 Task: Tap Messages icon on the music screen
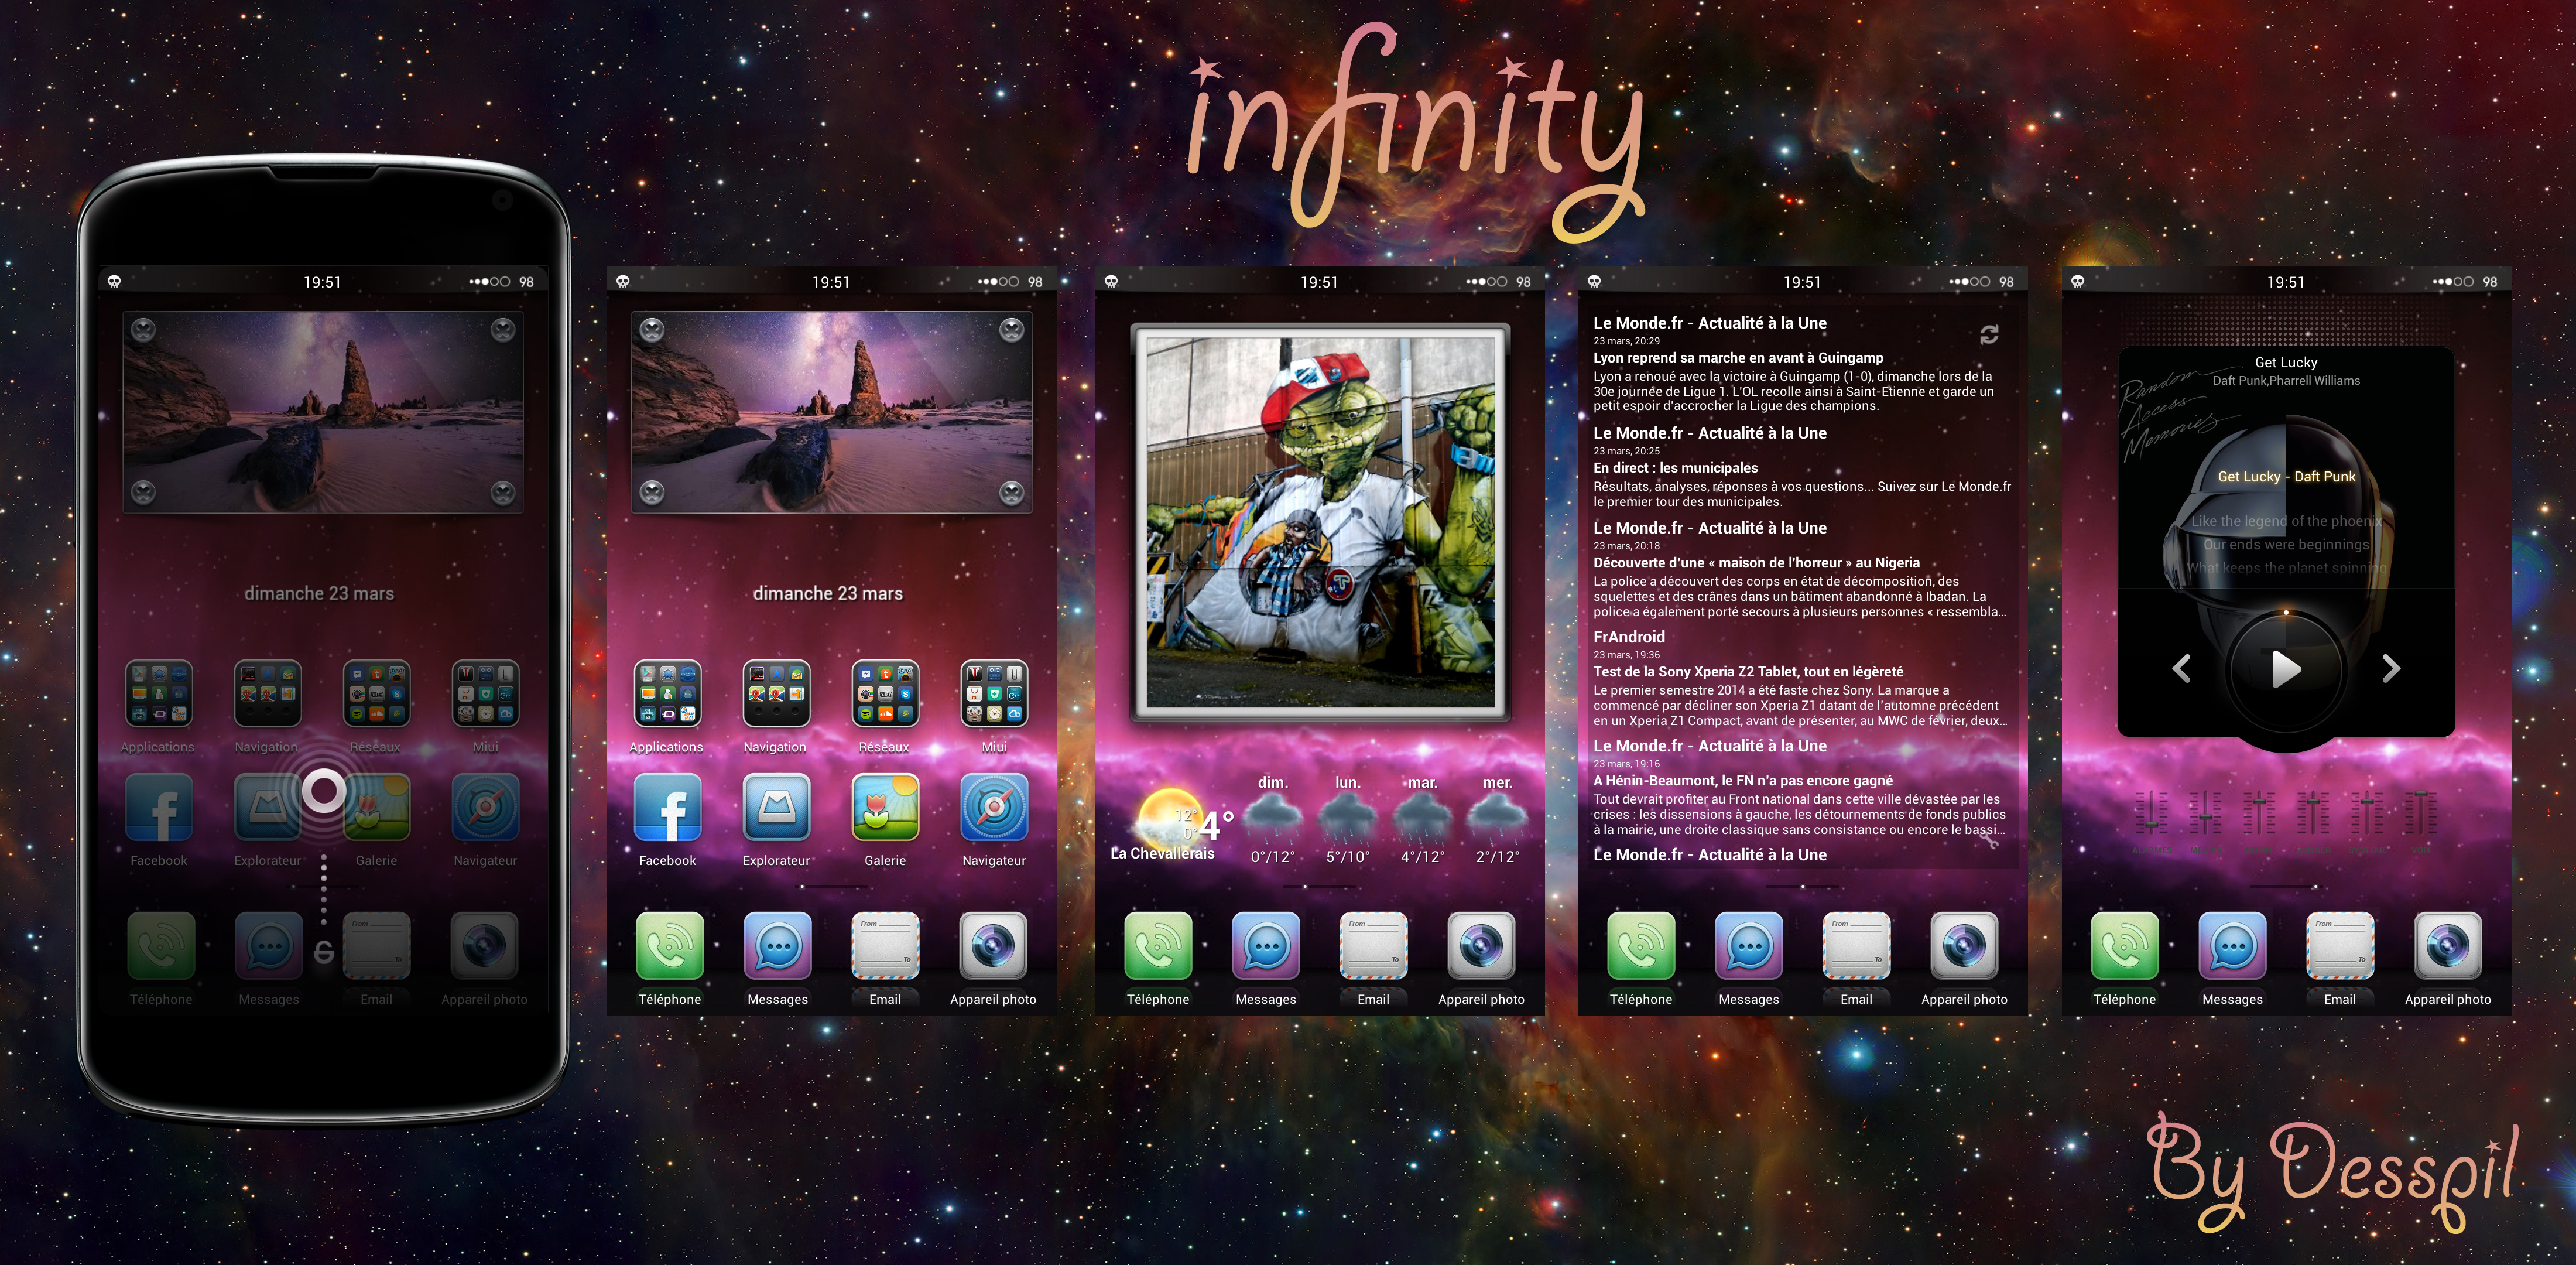point(2232,945)
